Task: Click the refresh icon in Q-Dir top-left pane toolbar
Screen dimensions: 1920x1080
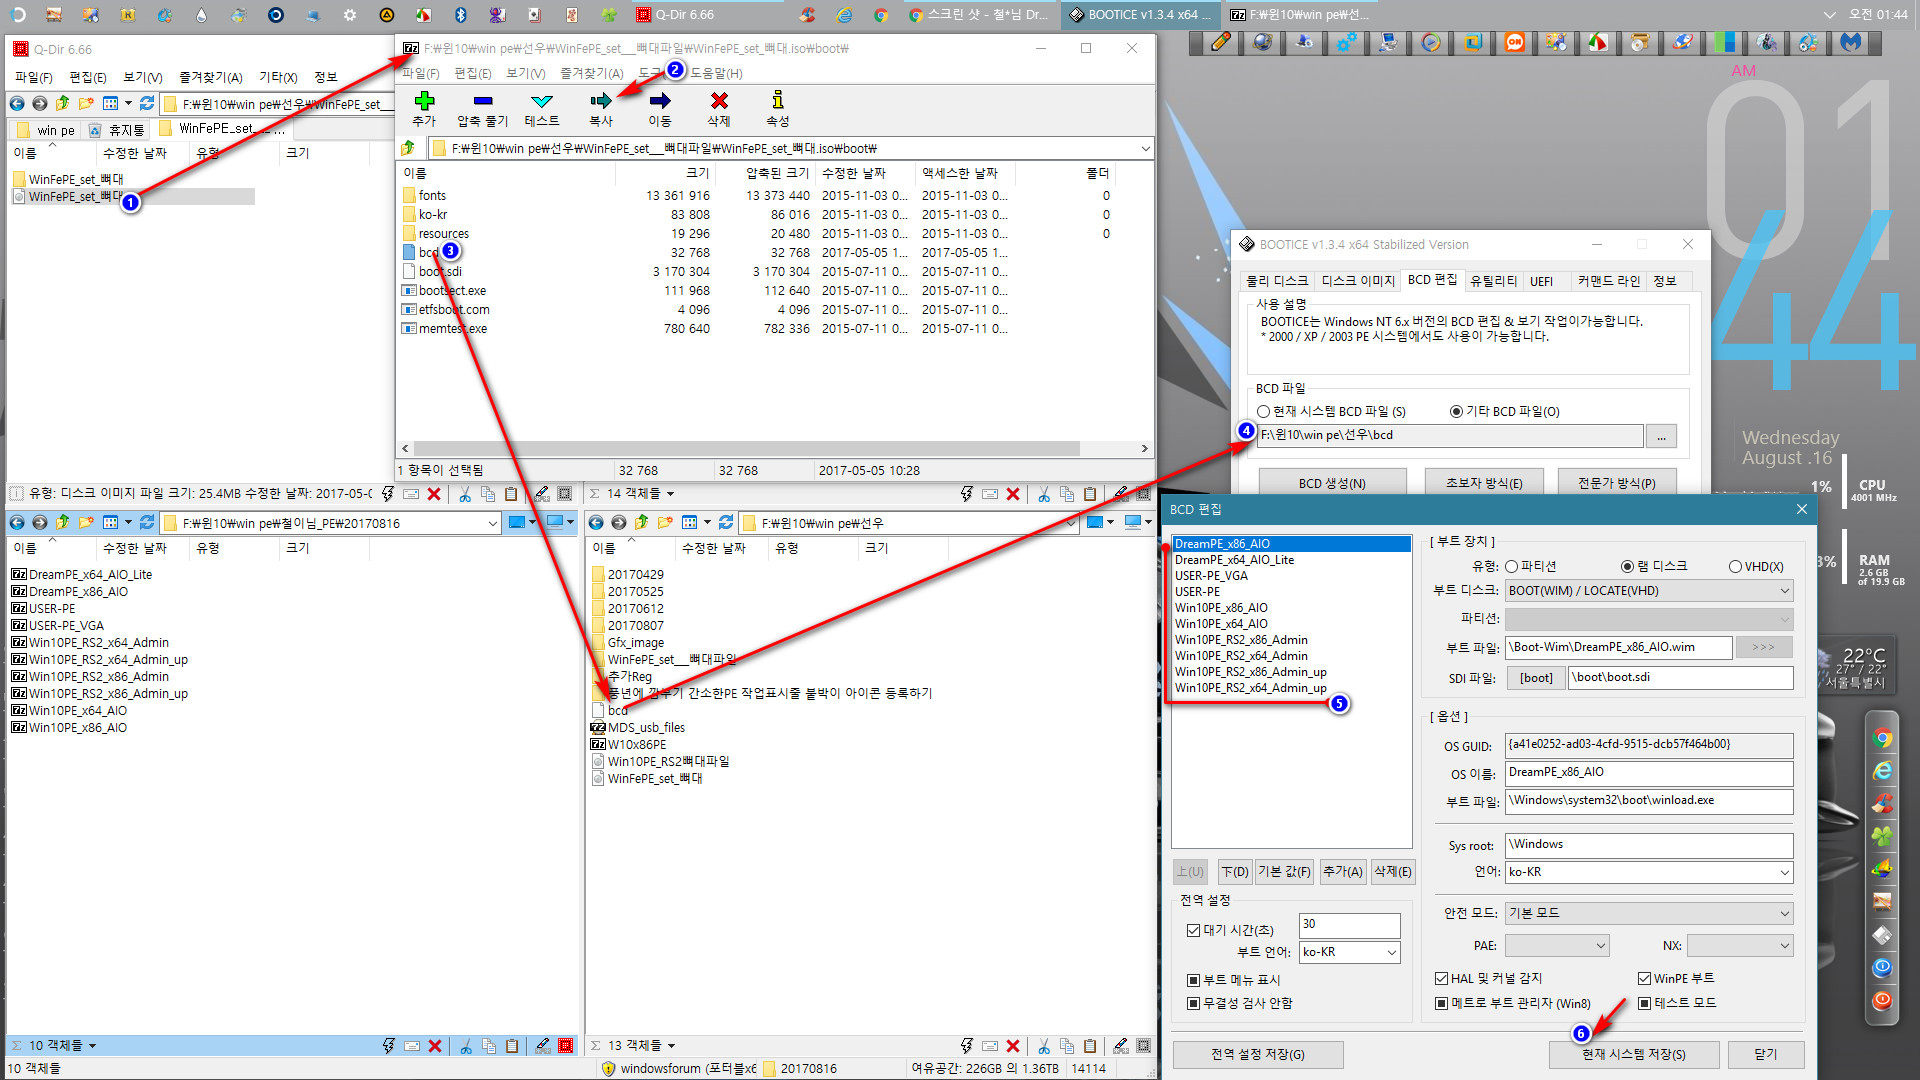Action: pyautogui.click(x=147, y=103)
